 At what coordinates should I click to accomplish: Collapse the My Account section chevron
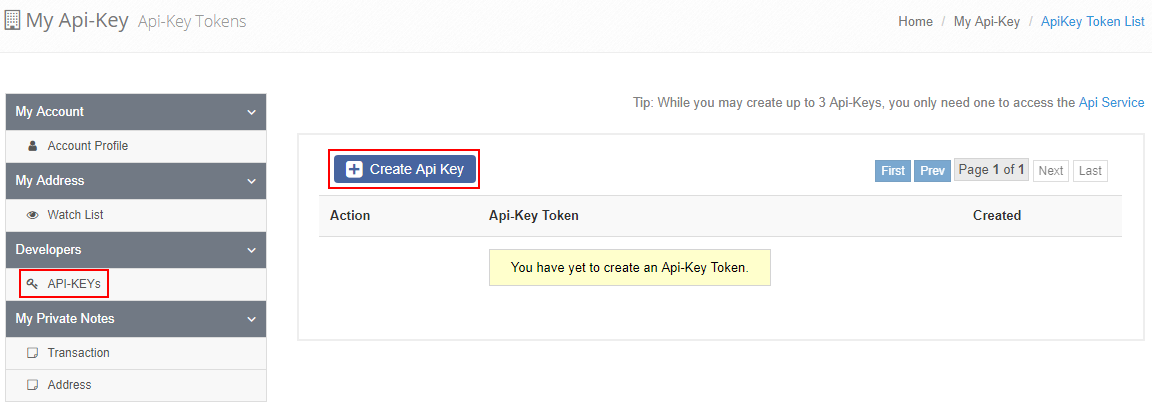pyautogui.click(x=251, y=112)
